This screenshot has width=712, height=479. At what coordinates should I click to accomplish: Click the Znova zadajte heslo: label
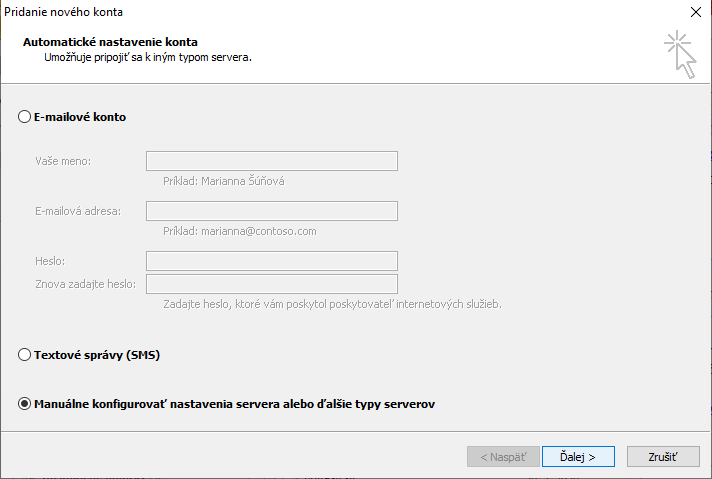pyautogui.click(x=85, y=284)
